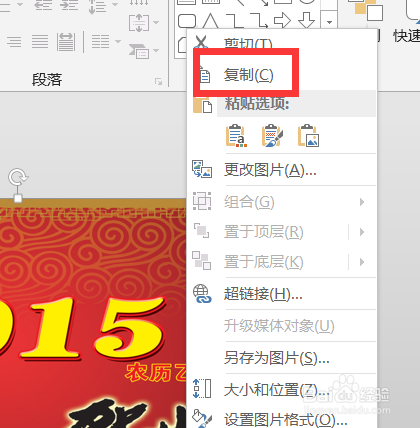Choose 另存为图片(S)... option
This screenshot has height=428, width=420.
[277, 358]
